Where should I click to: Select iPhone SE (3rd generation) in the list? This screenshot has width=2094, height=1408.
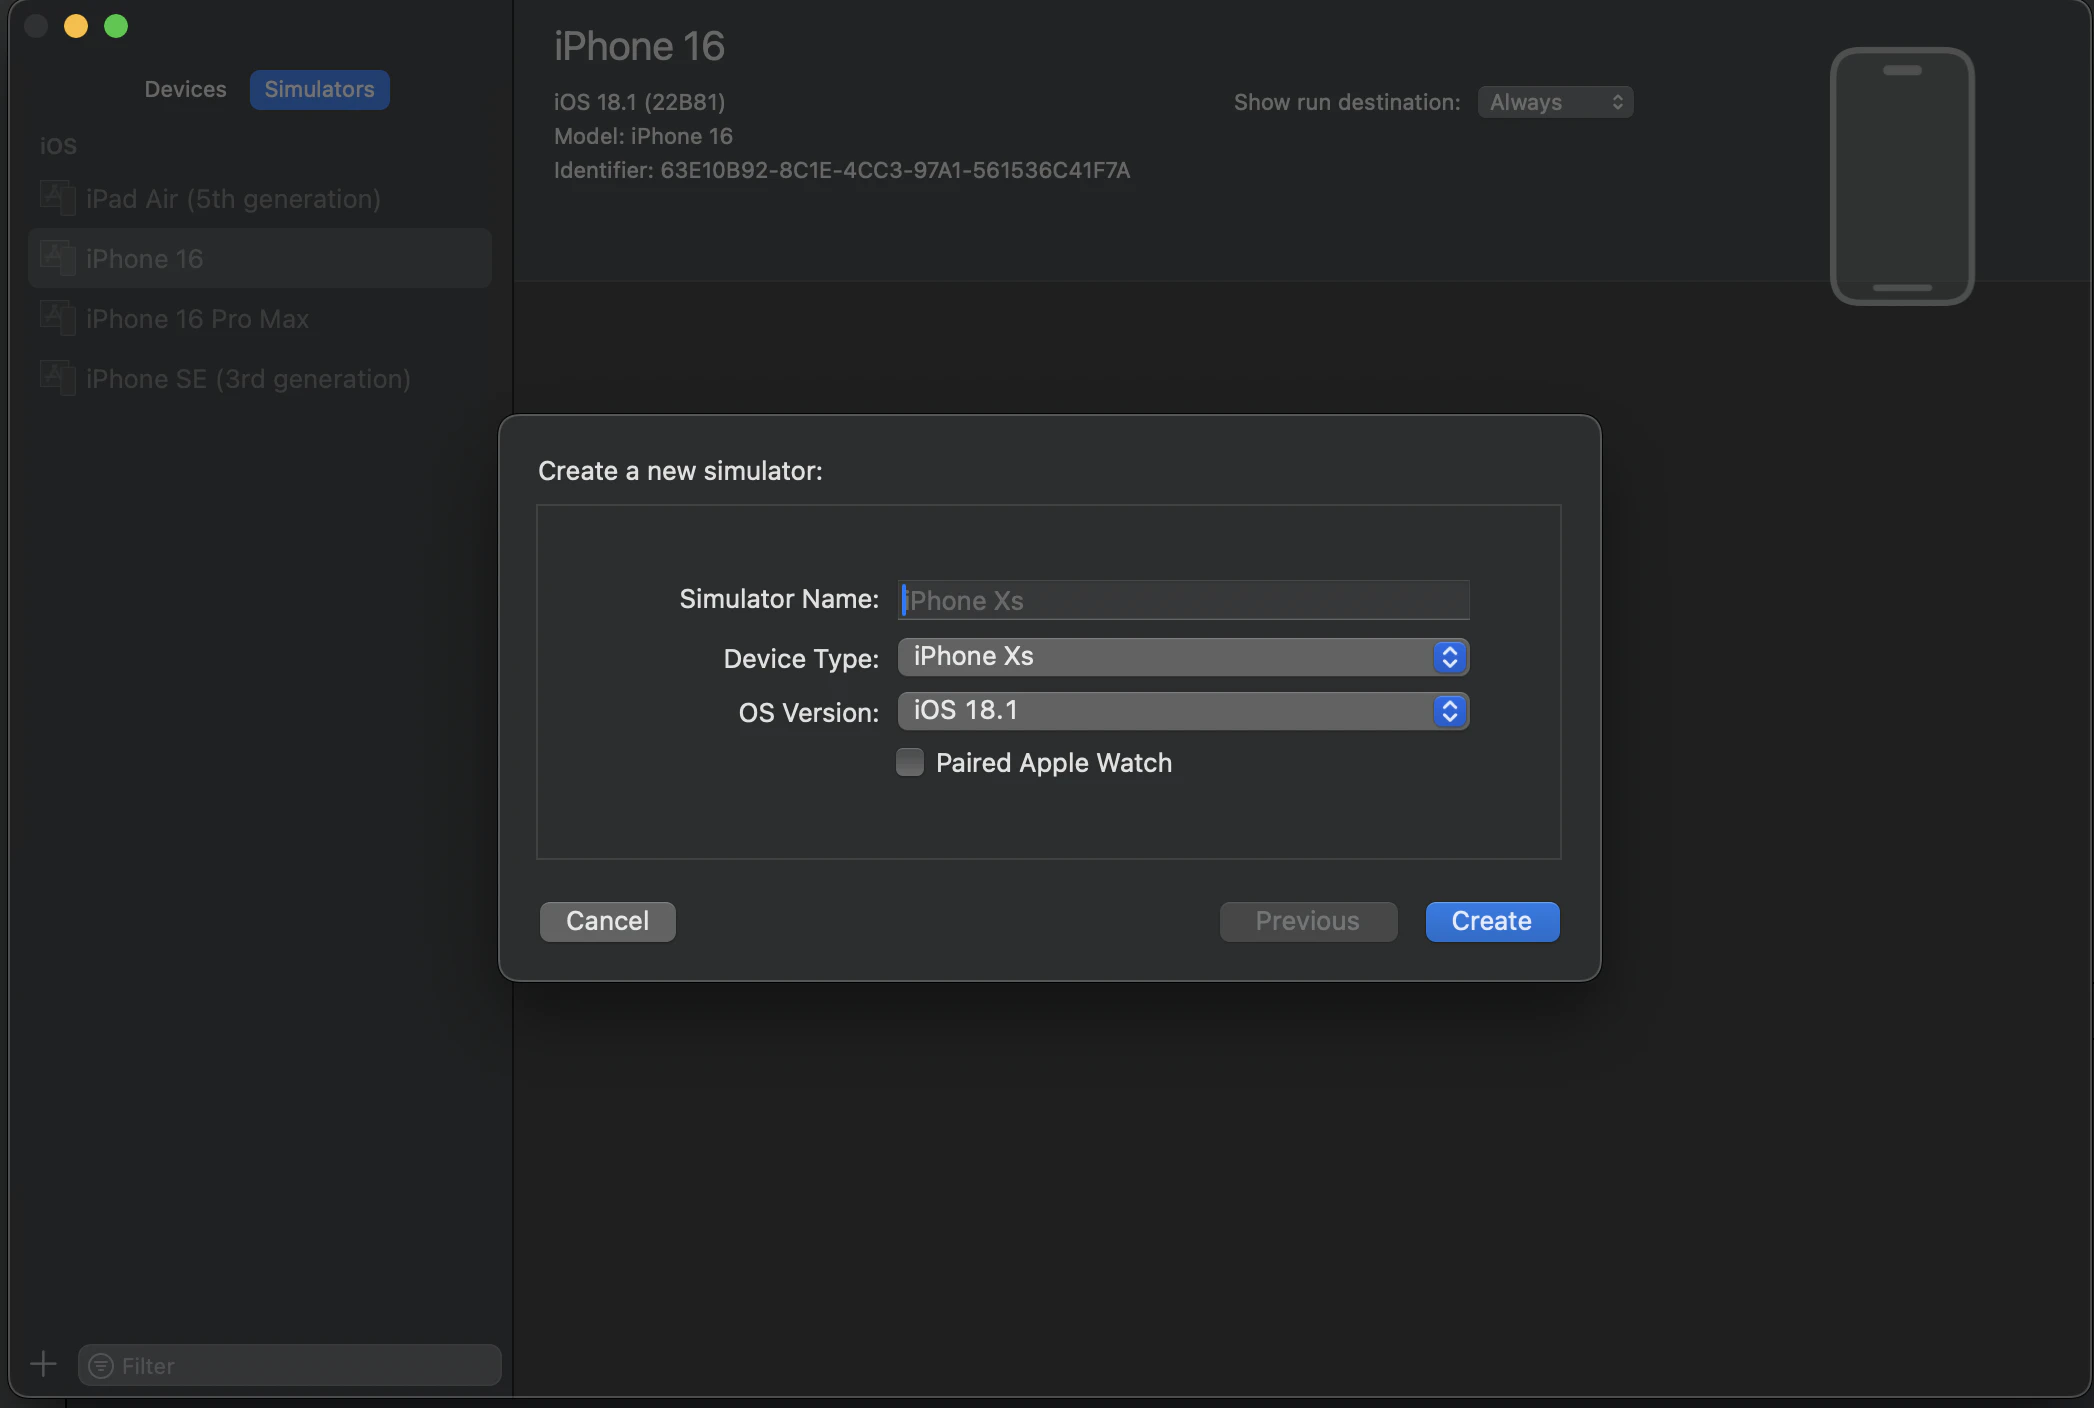point(260,378)
